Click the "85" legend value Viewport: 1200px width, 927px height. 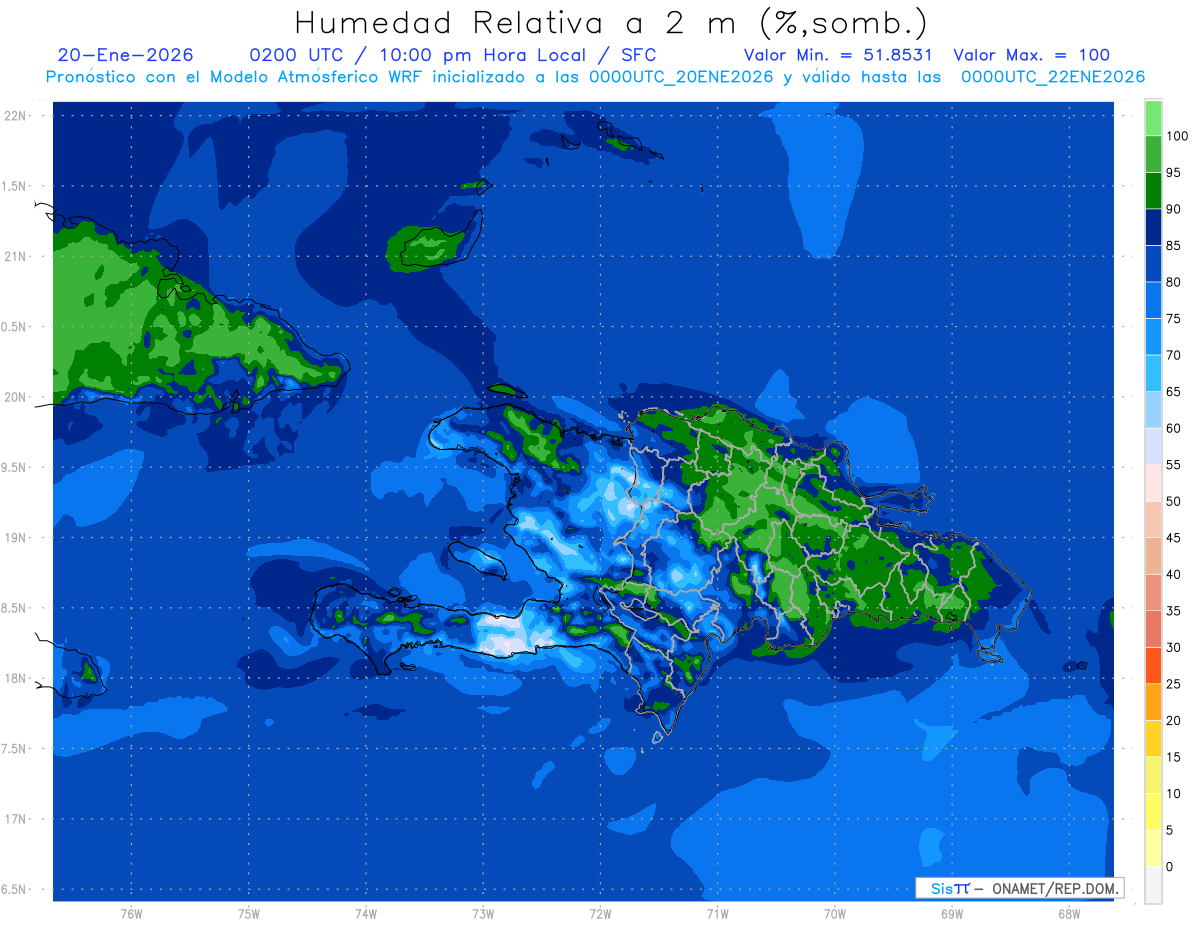point(1173,246)
